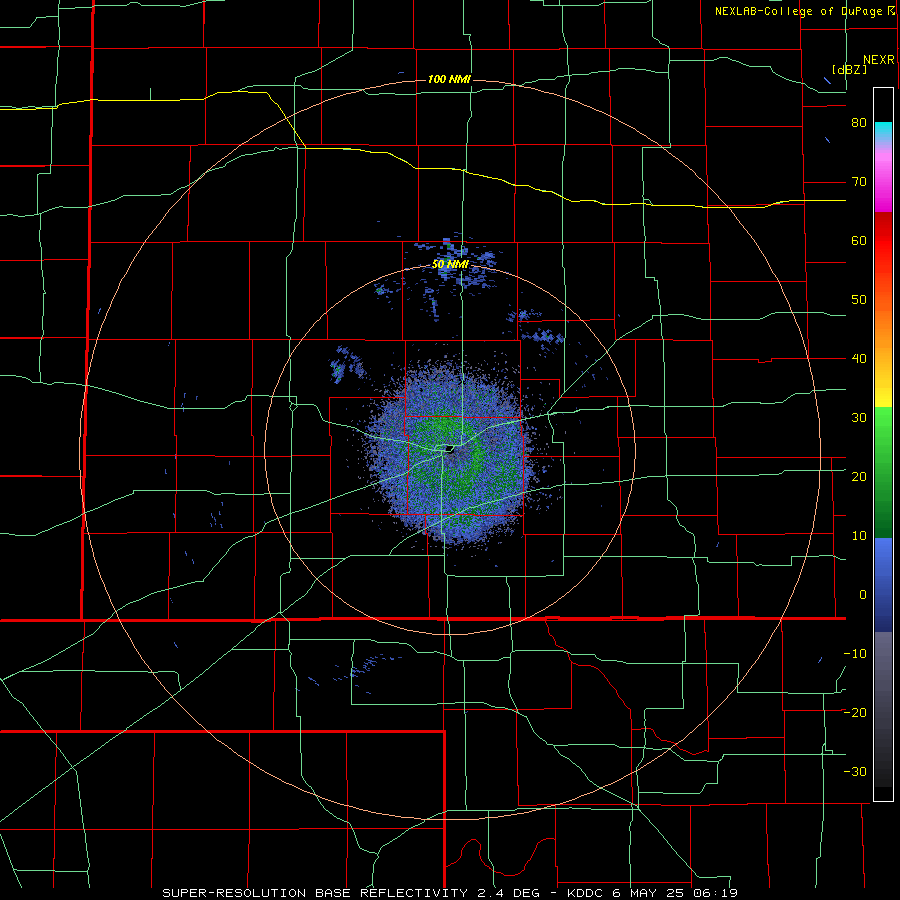Click the [dBZ] units label
900x900 pixels.
(849, 69)
